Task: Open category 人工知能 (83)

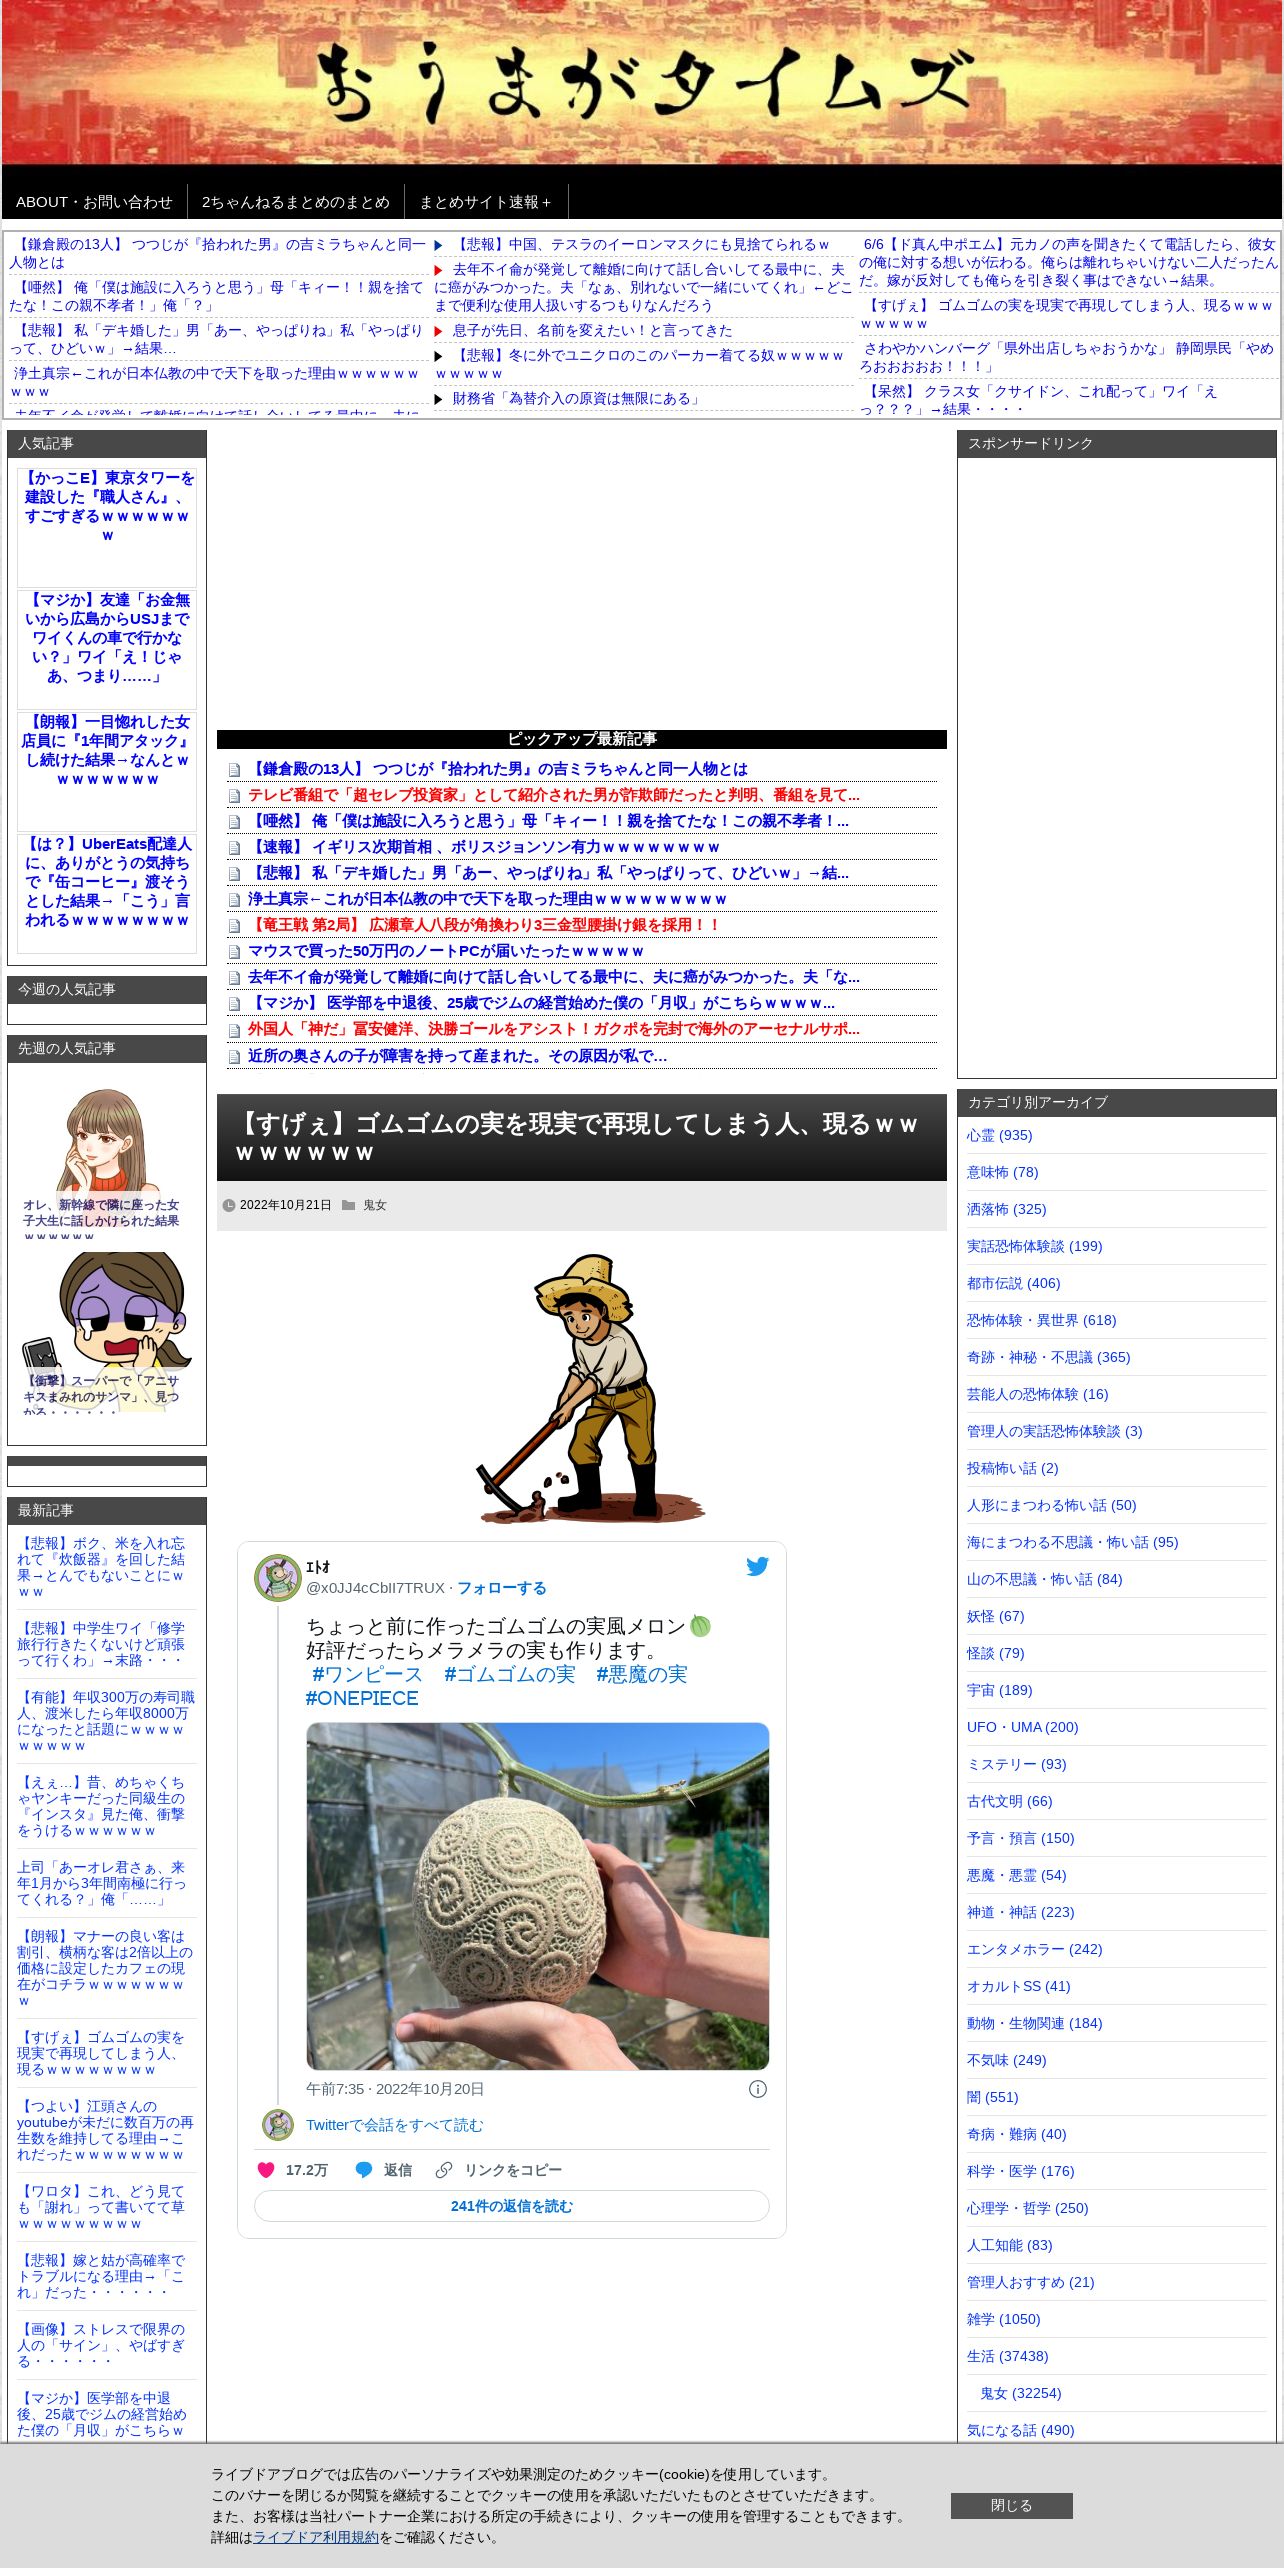Action: (1009, 2245)
